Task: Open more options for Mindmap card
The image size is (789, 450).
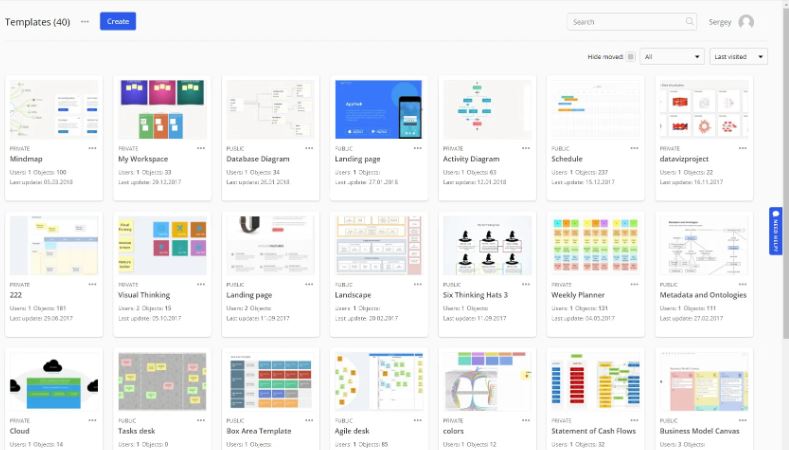Action: click(92, 148)
